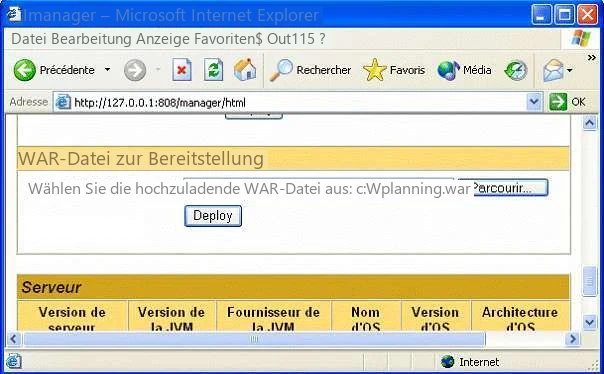Click the up arrow of vertical scrollbar
The height and width of the screenshot is (374, 604).
589,124
